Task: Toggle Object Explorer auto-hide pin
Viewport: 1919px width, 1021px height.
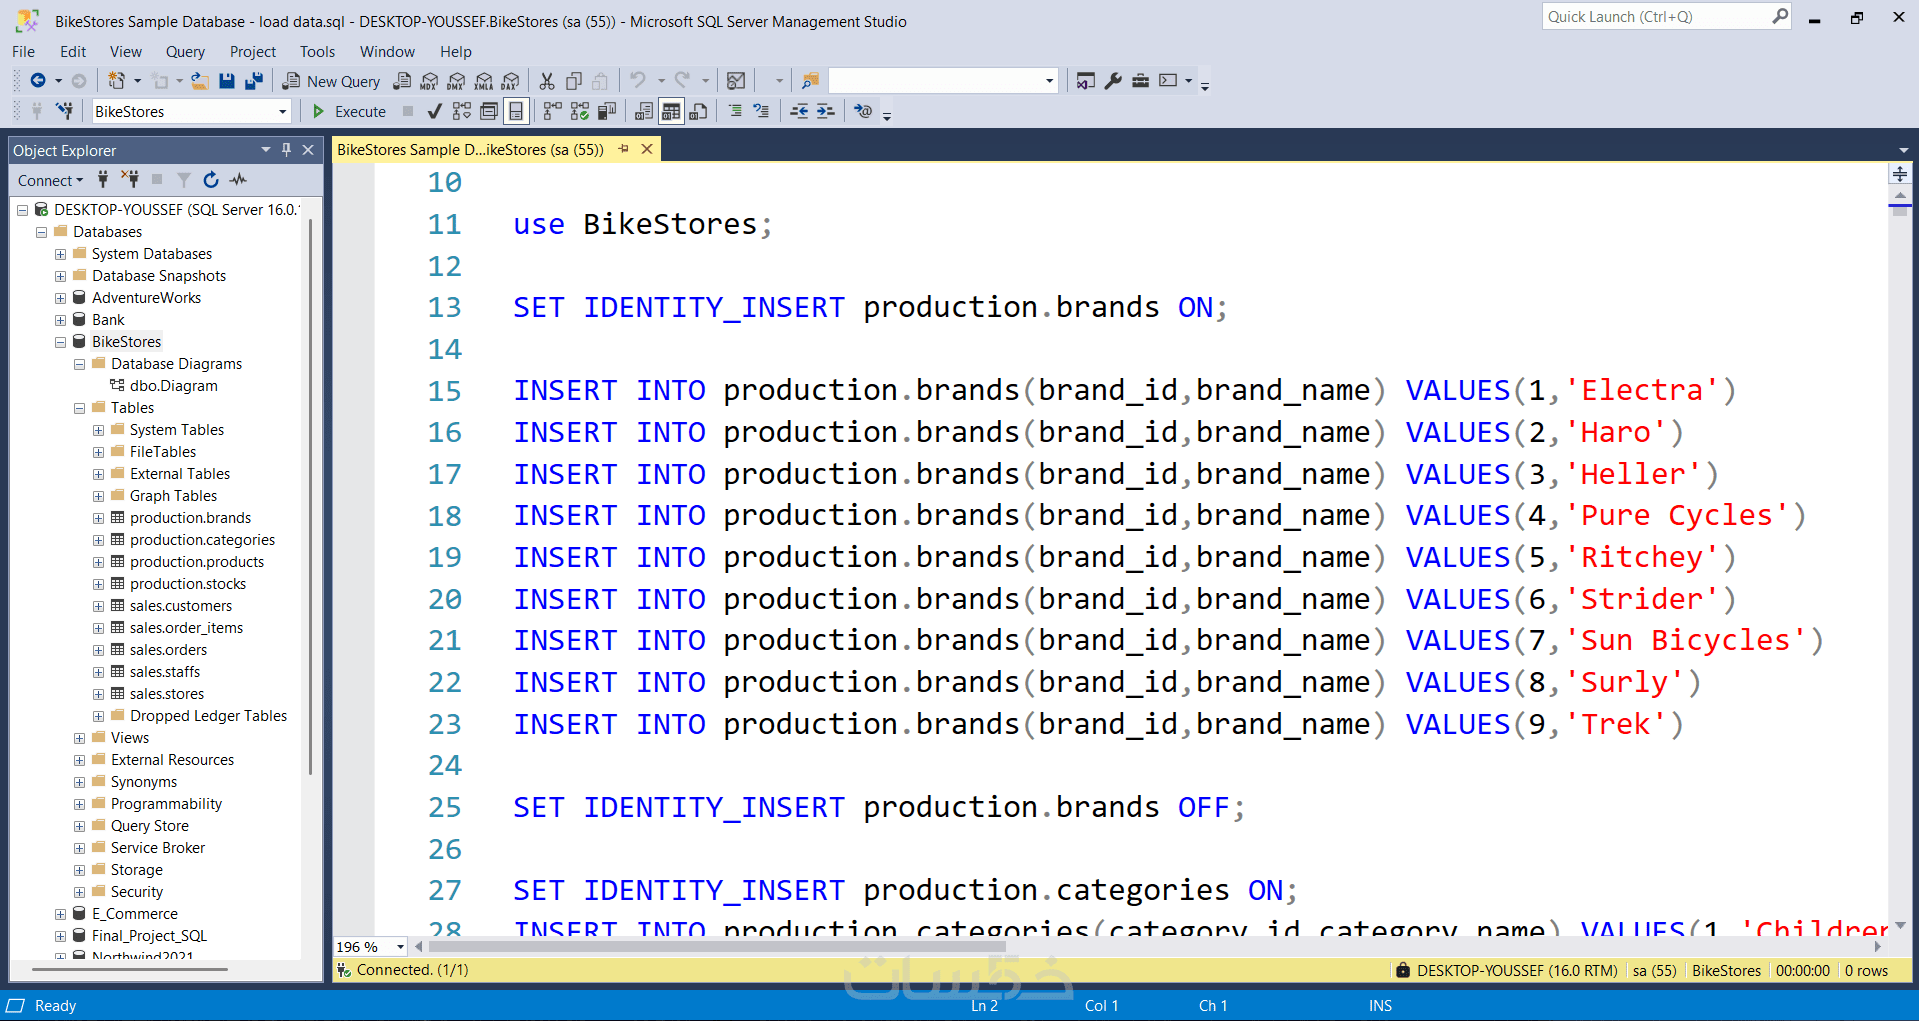Action: [286, 150]
